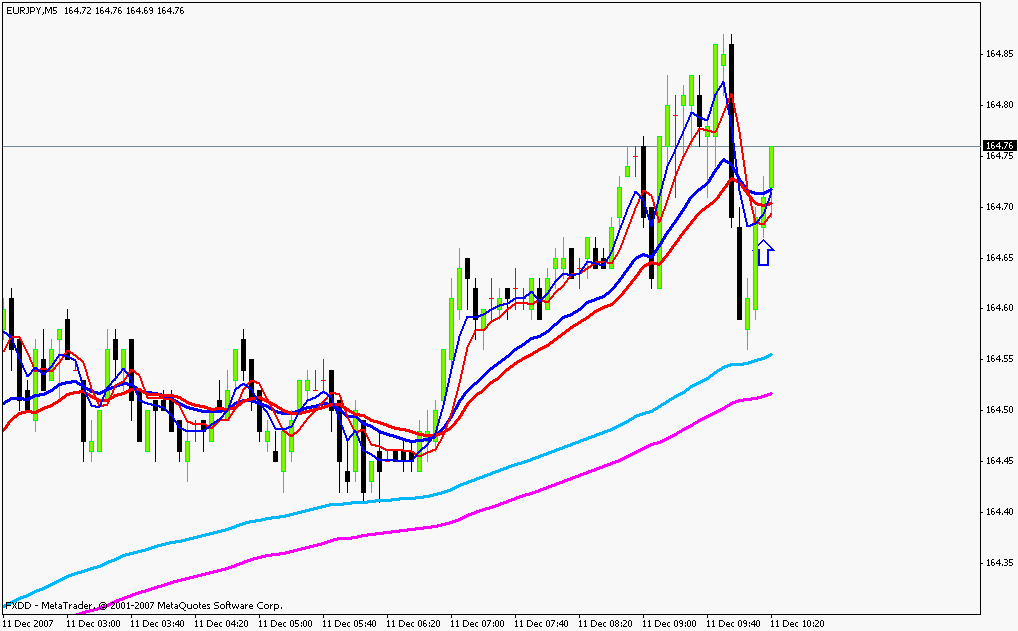Viewport: 1018px width, 631px height.
Task: Click the EURJPY,M5 chart symbol label
Action: (31, 10)
